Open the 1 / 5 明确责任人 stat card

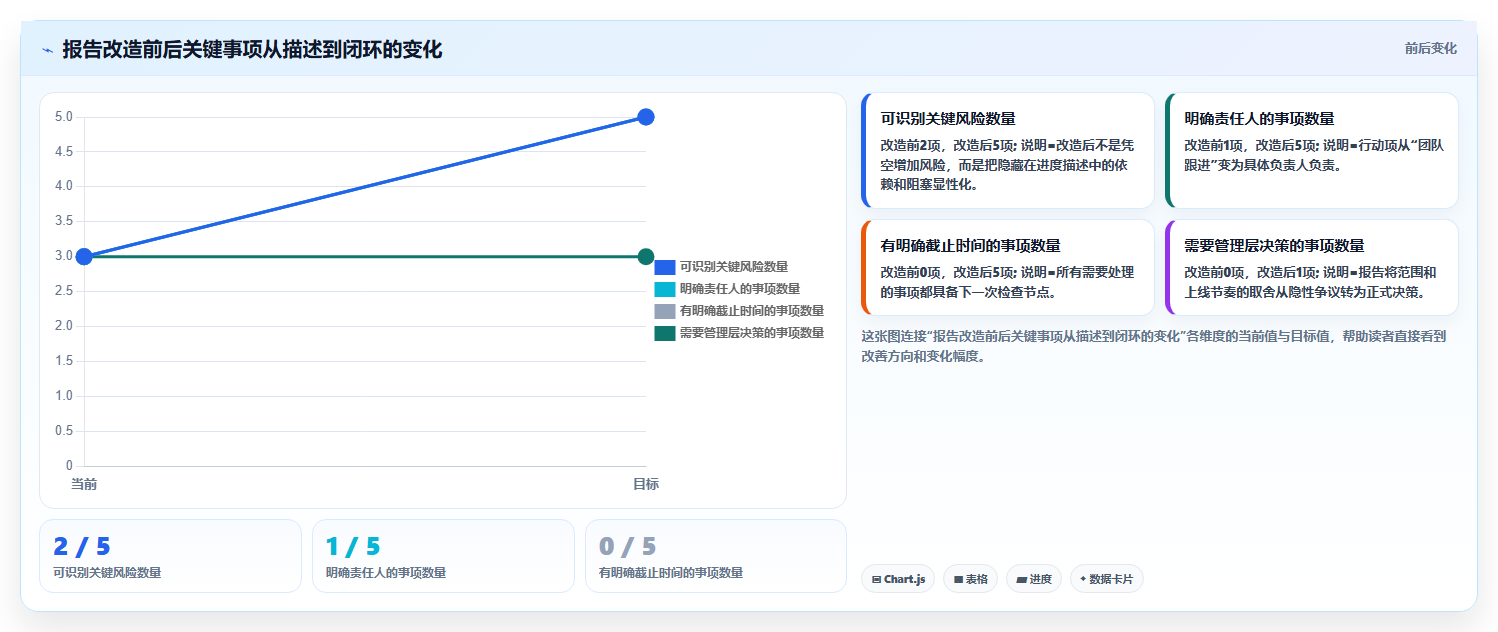click(x=443, y=556)
